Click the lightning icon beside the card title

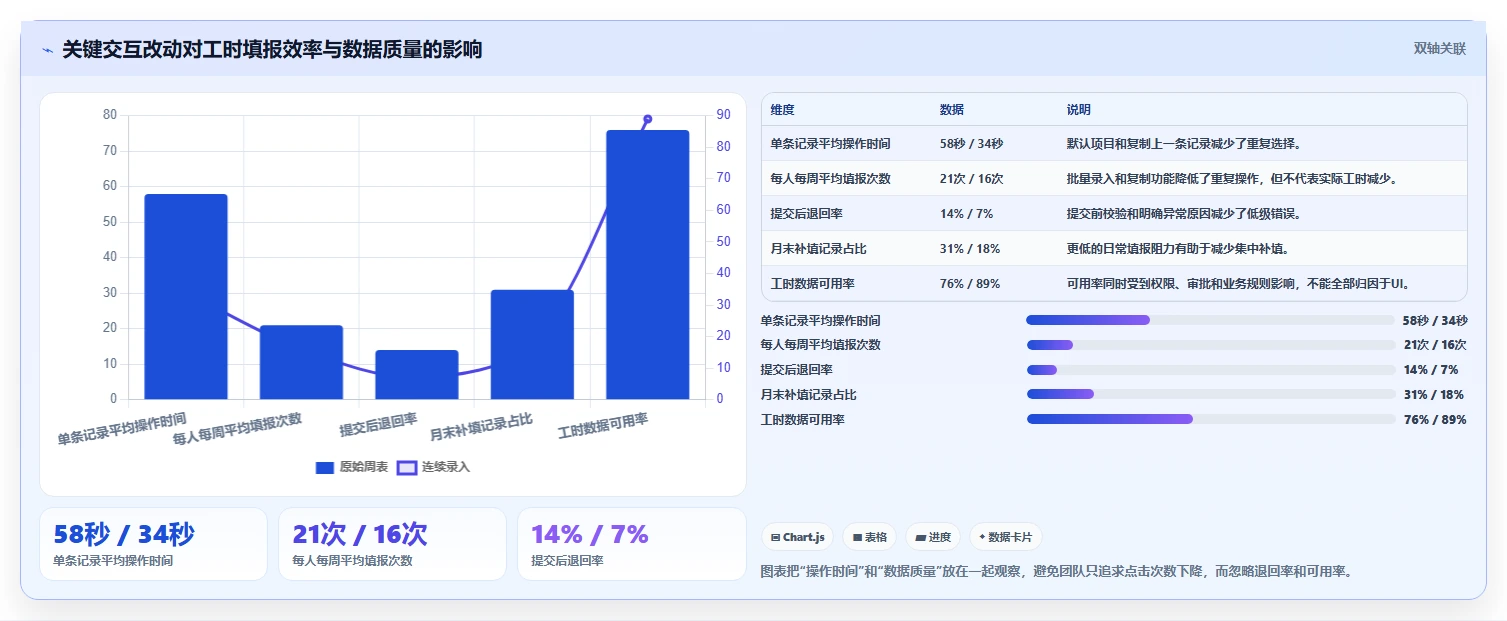click(47, 50)
